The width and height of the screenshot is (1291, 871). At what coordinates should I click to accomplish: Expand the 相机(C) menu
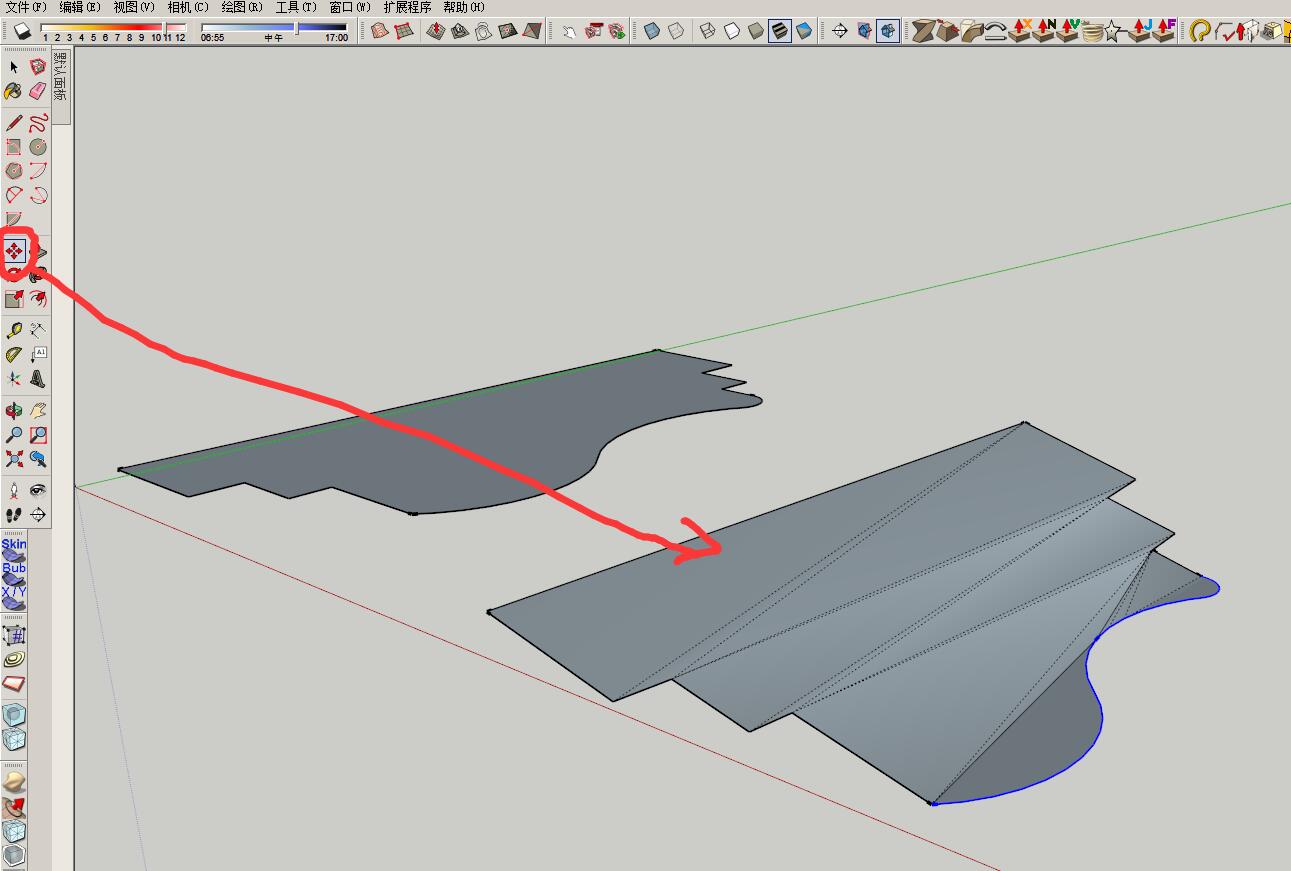pyautogui.click(x=188, y=7)
